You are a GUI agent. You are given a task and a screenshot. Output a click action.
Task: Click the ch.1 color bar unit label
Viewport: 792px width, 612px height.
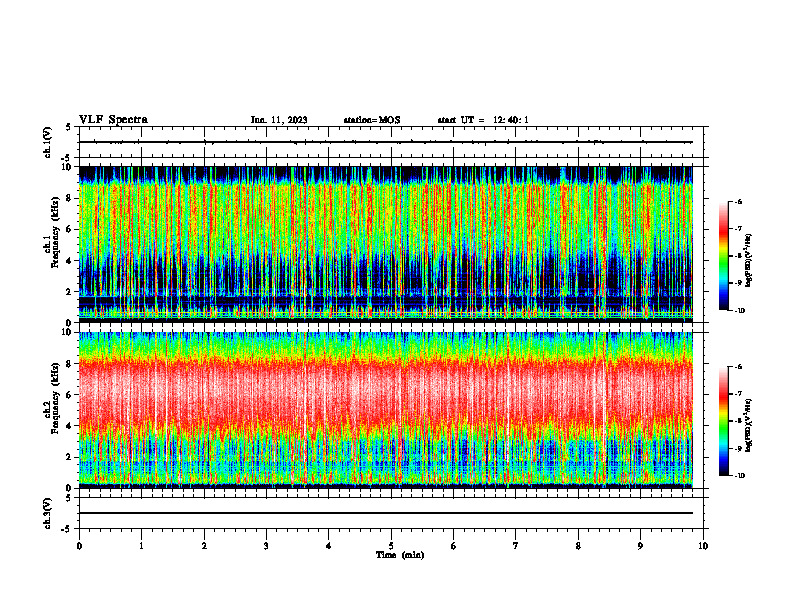748,260
